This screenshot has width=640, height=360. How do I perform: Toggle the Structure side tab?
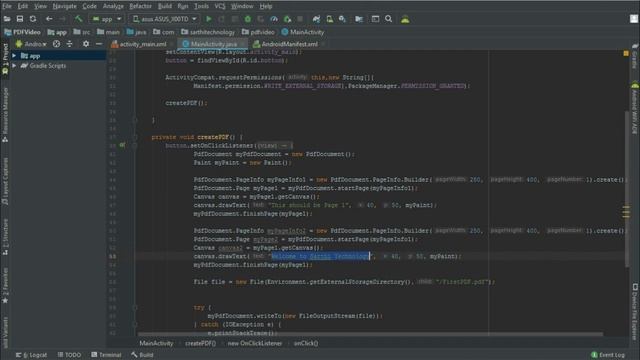coord(5,236)
